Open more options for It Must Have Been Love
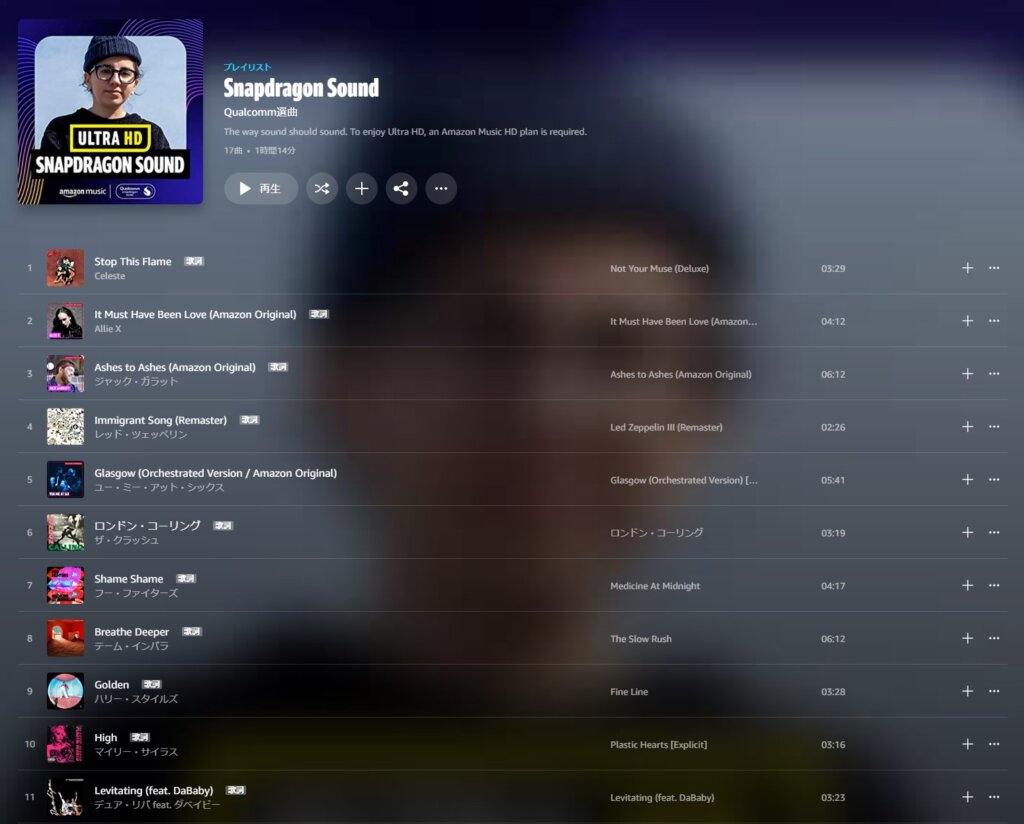Screen dimensions: 1024x824 point(994,321)
